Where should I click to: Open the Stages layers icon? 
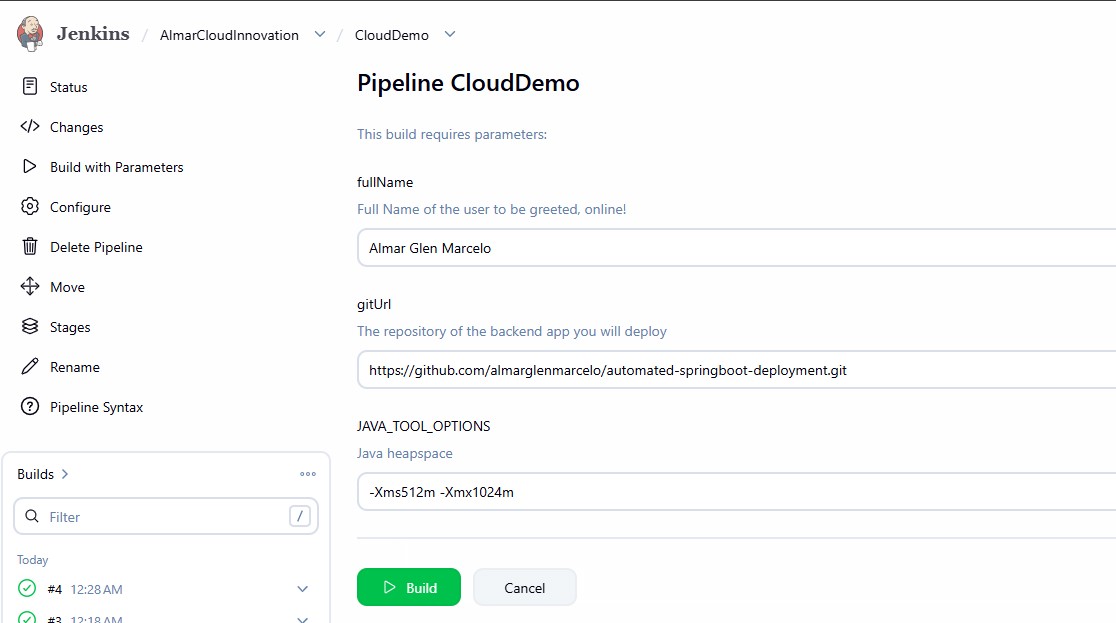coord(31,327)
